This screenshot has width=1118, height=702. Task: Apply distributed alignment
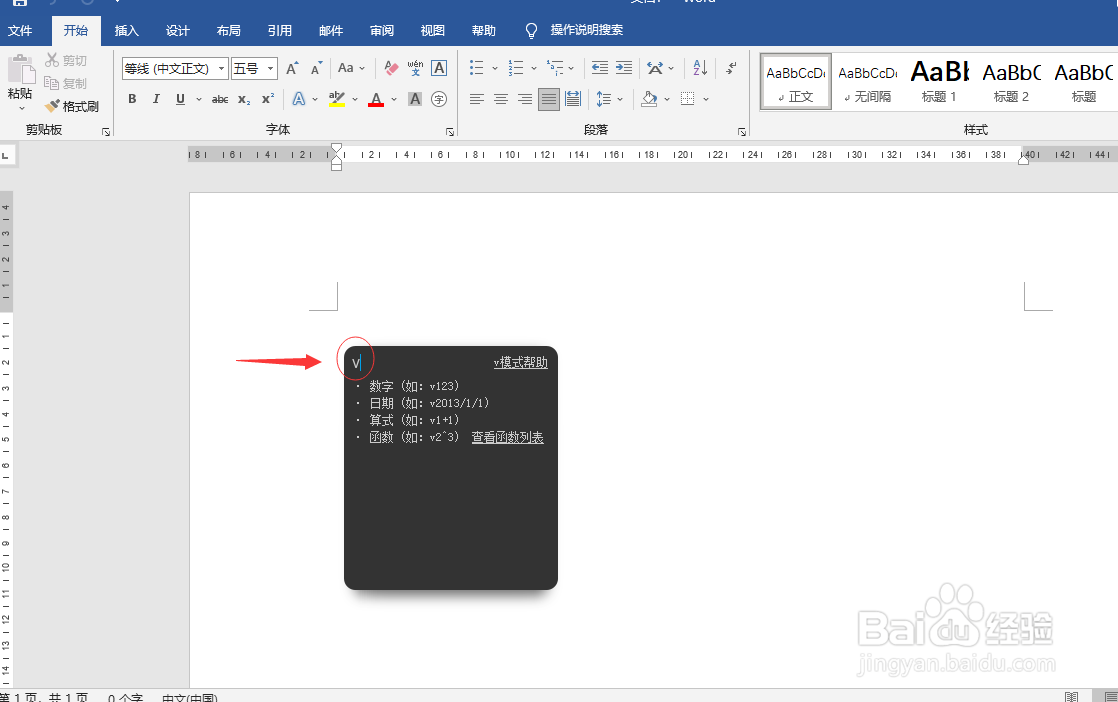(x=573, y=99)
